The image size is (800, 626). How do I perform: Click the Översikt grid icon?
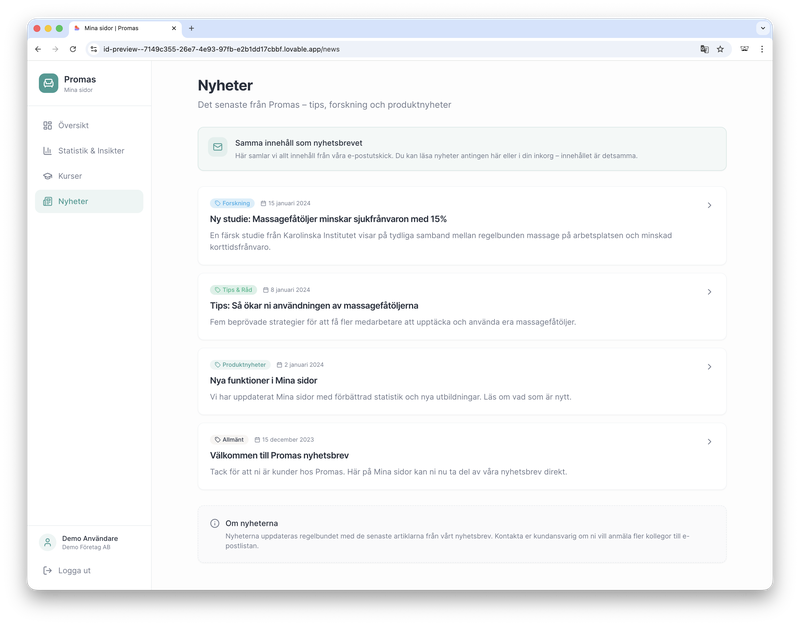pyautogui.click(x=47, y=126)
